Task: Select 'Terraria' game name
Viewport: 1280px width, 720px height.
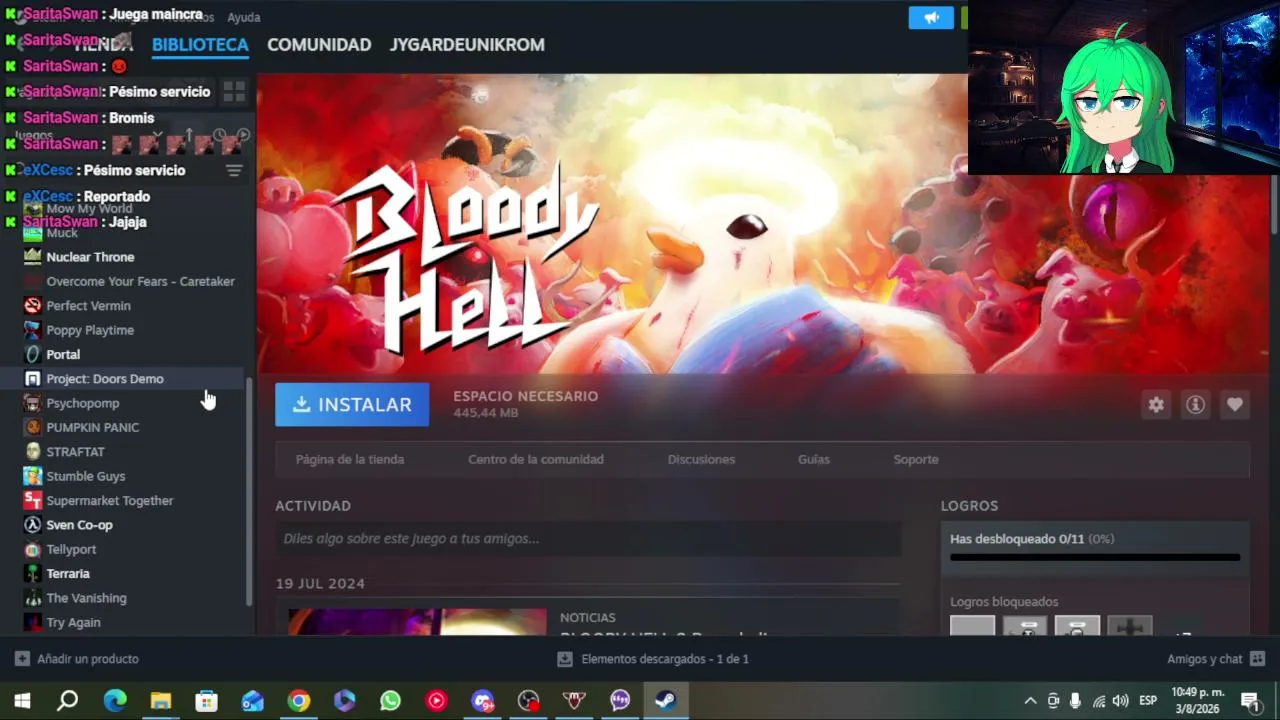Action: (x=68, y=574)
